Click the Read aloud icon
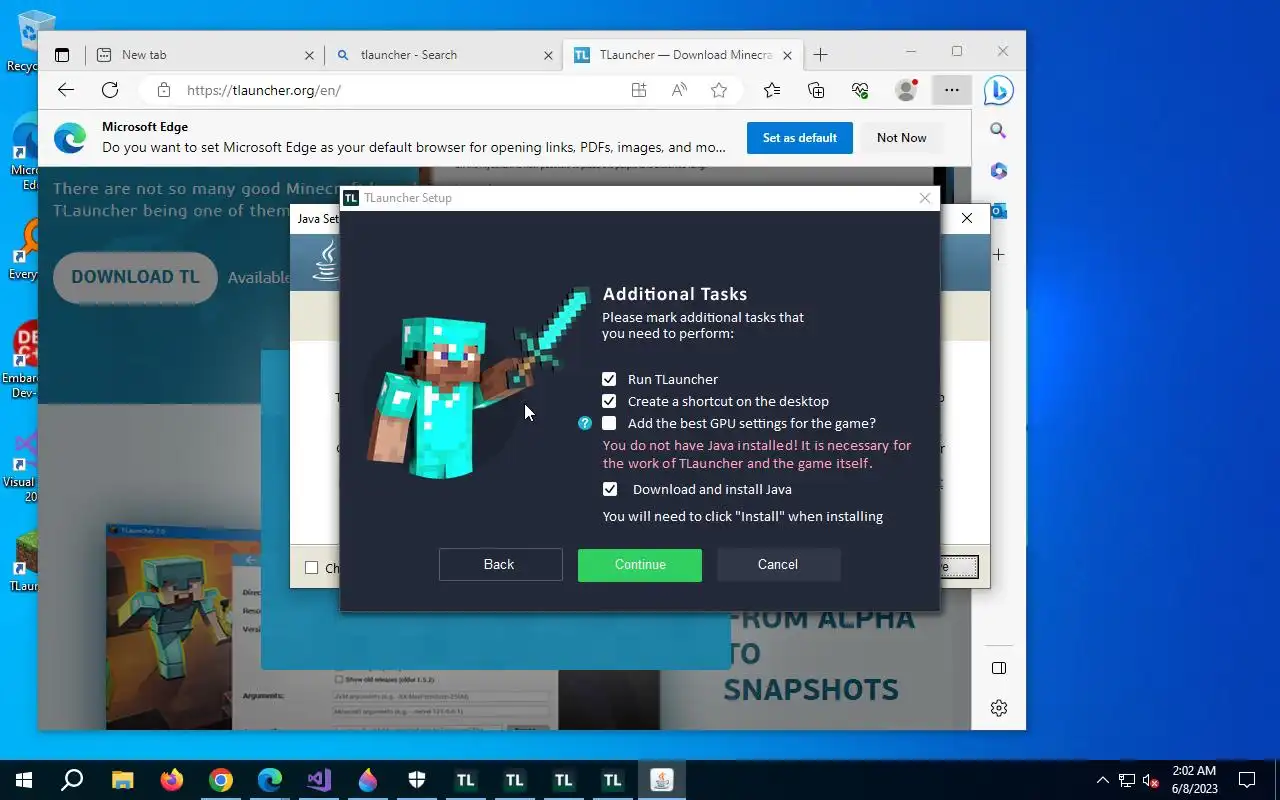Image resolution: width=1280 pixels, height=800 pixels. [679, 90]
